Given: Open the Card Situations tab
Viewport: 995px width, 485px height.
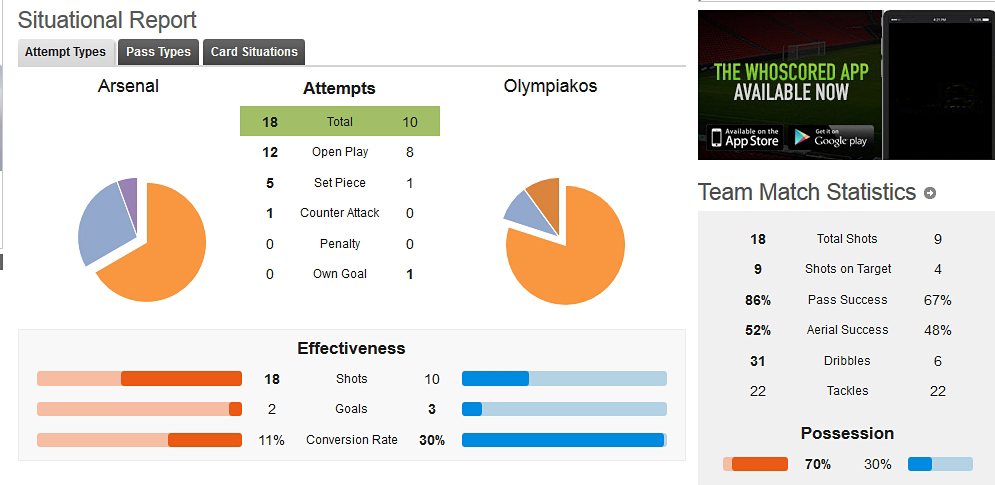Looking at the screenshot, I should coord(254,52).
